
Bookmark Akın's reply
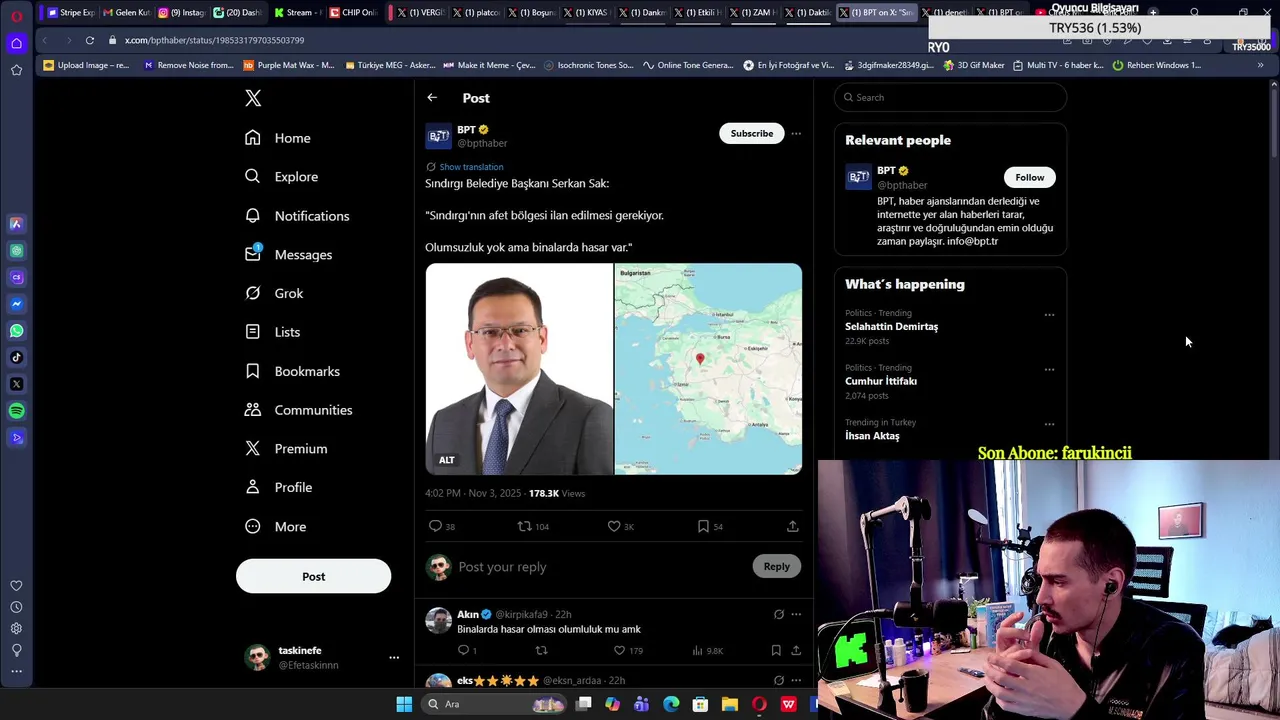click(776, 651)
